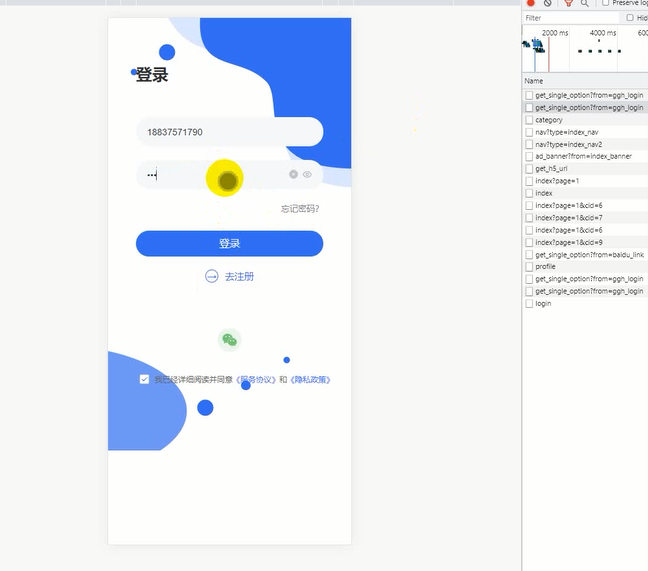This screenshot has width=648, height=571.
Task: Enable the Preserve log checkbox
Action: tap(605, 3)
